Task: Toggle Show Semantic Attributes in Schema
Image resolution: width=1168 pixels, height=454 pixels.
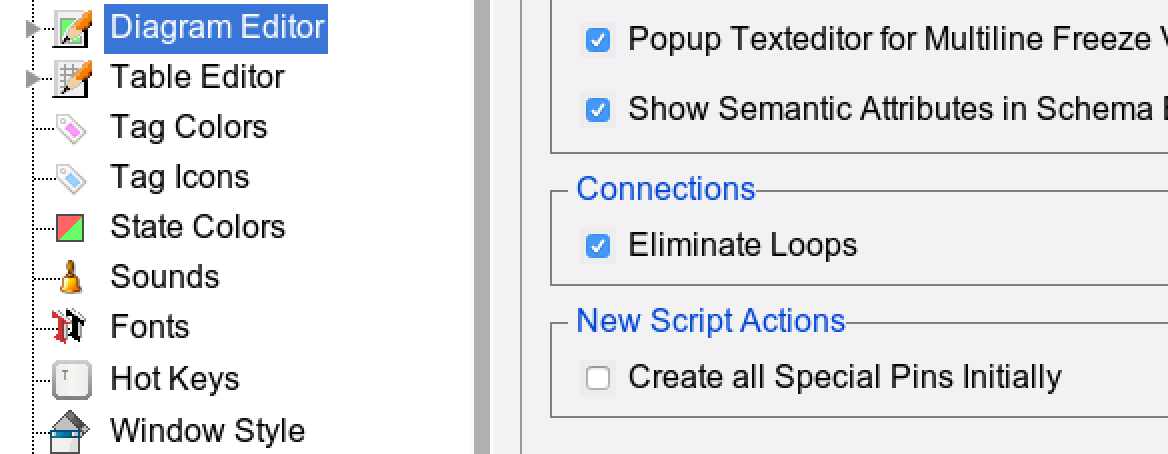Action: pyautogui.click(x=597, y=109)
